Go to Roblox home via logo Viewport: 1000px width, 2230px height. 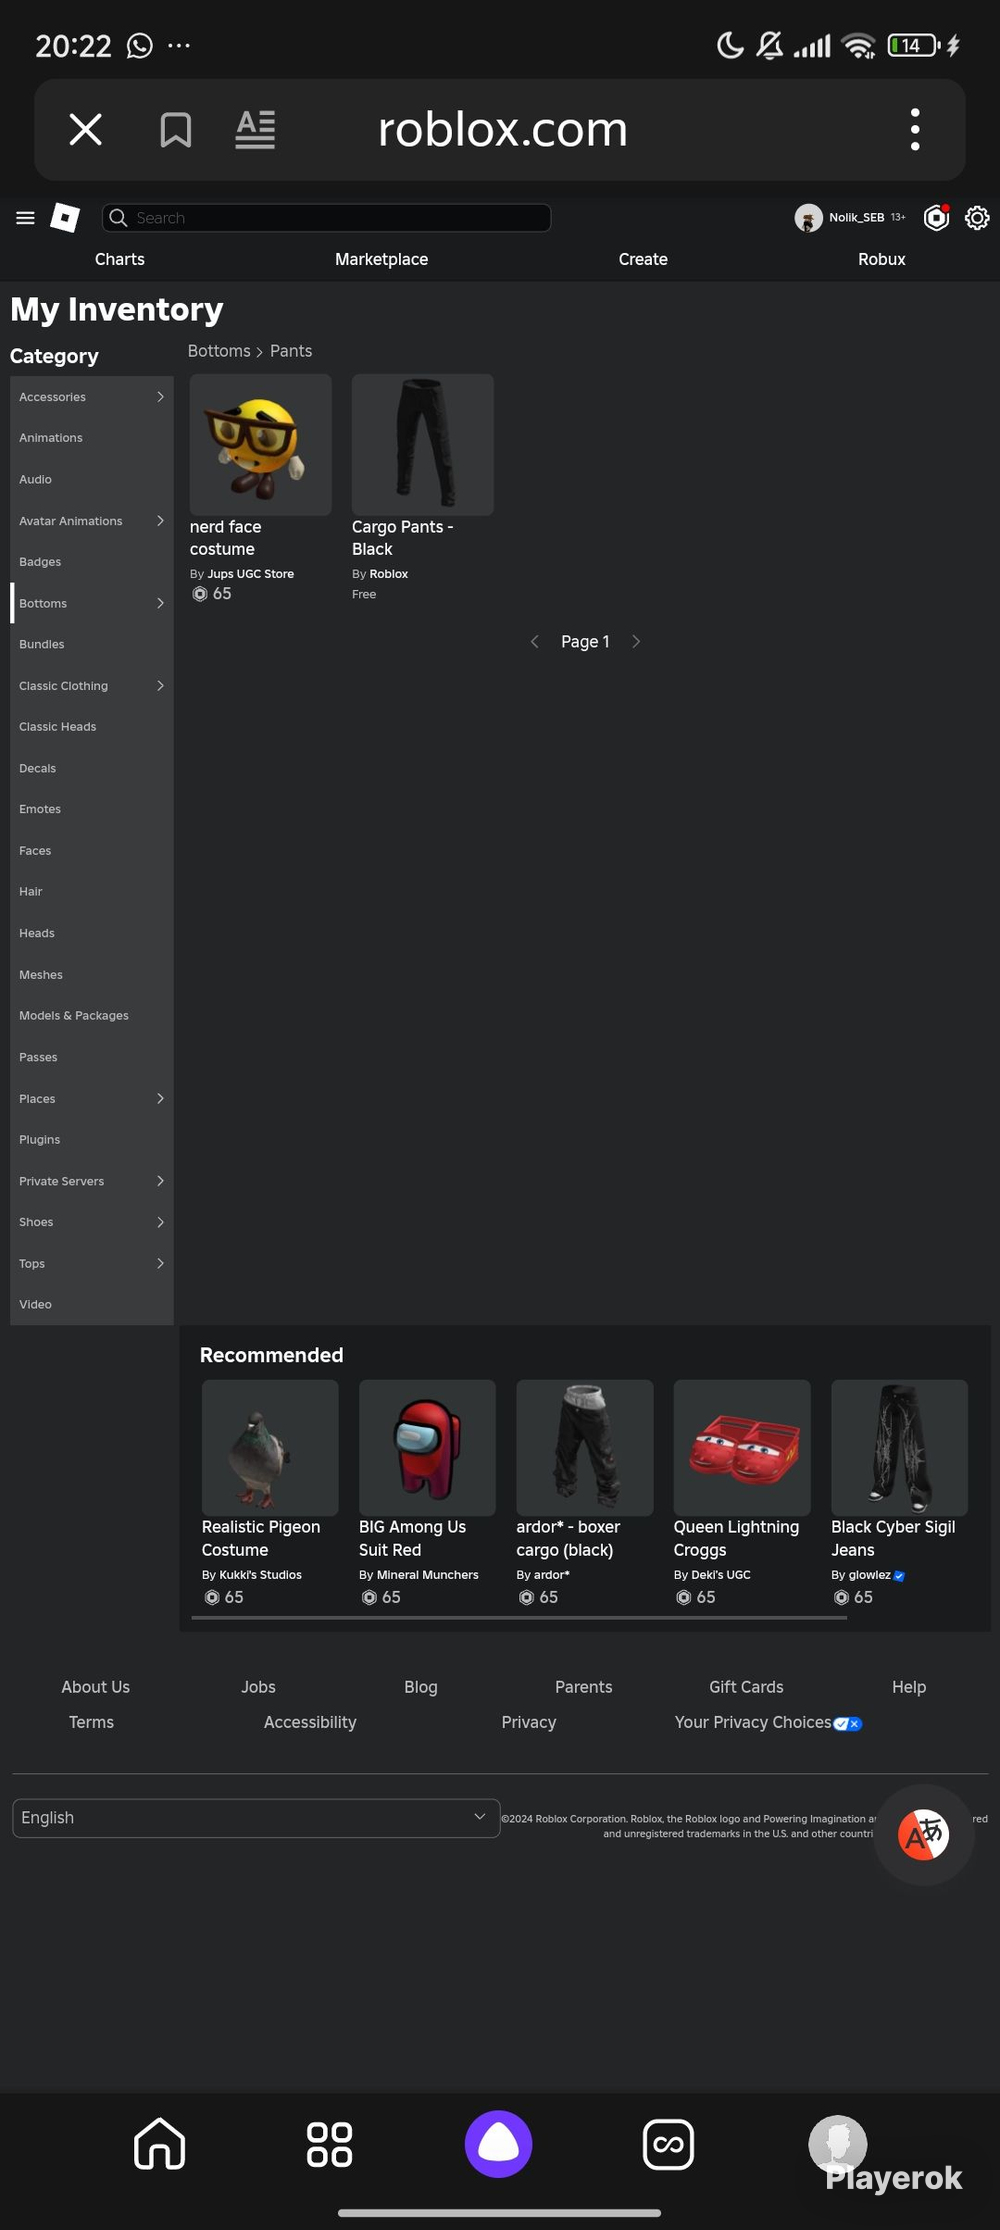tap(65, 218)
